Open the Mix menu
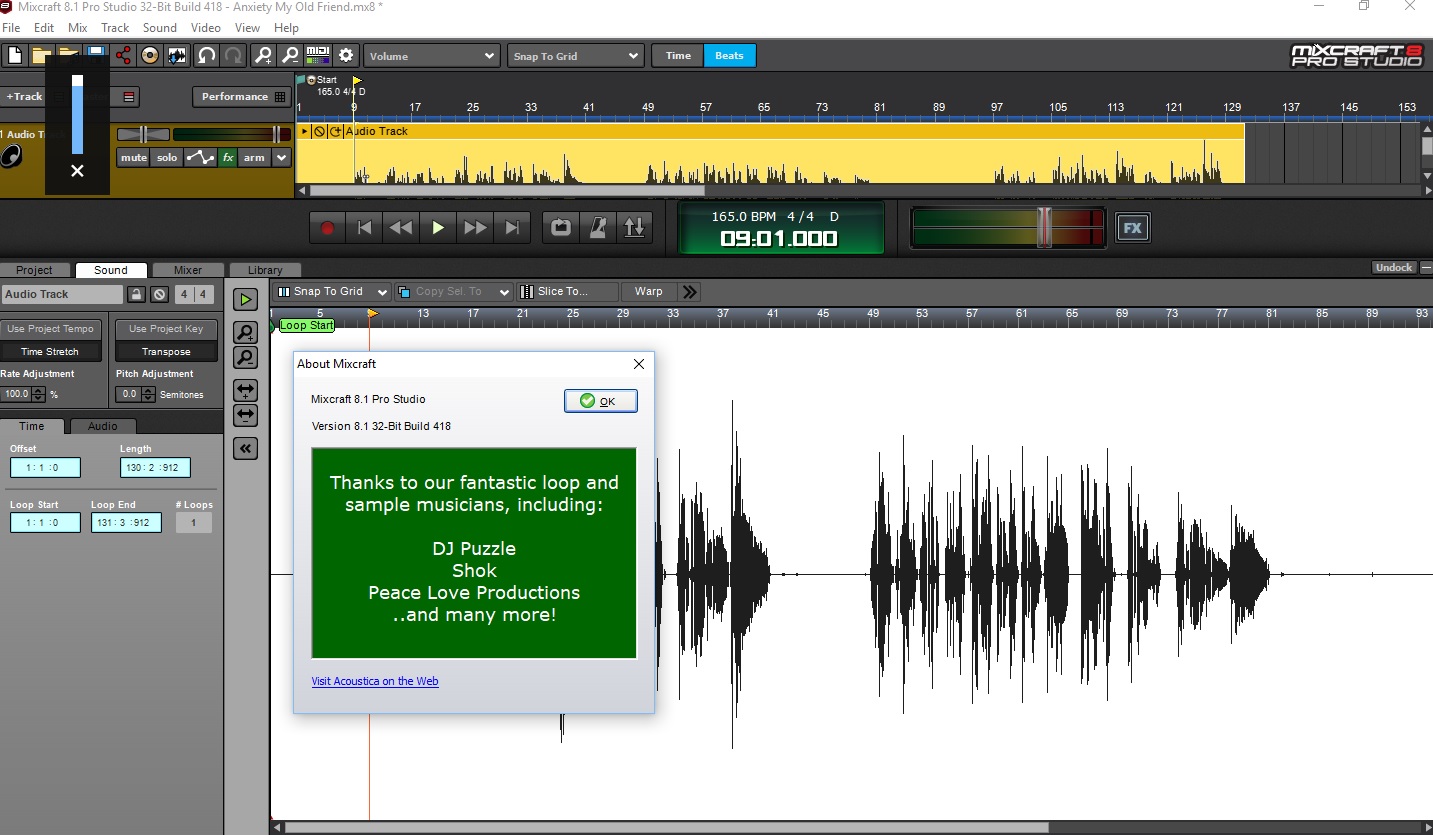 [x=77, y=28]
